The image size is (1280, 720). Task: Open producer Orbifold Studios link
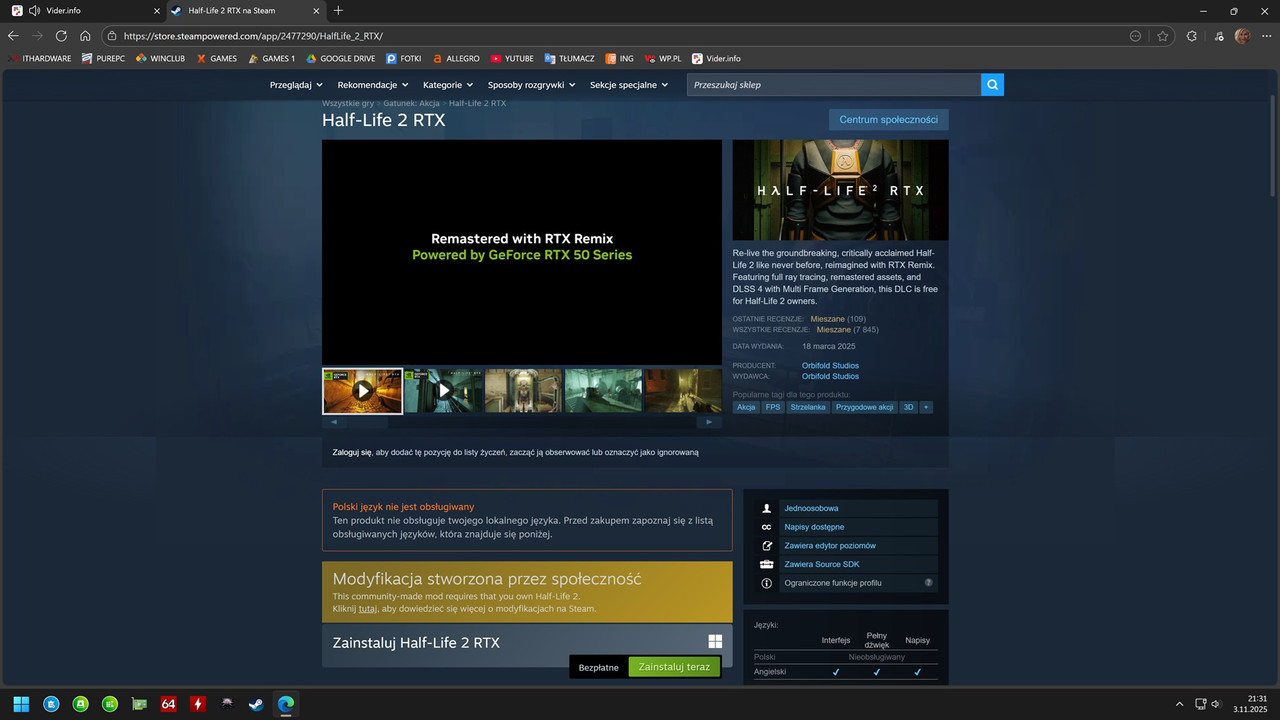pos(830,366)
